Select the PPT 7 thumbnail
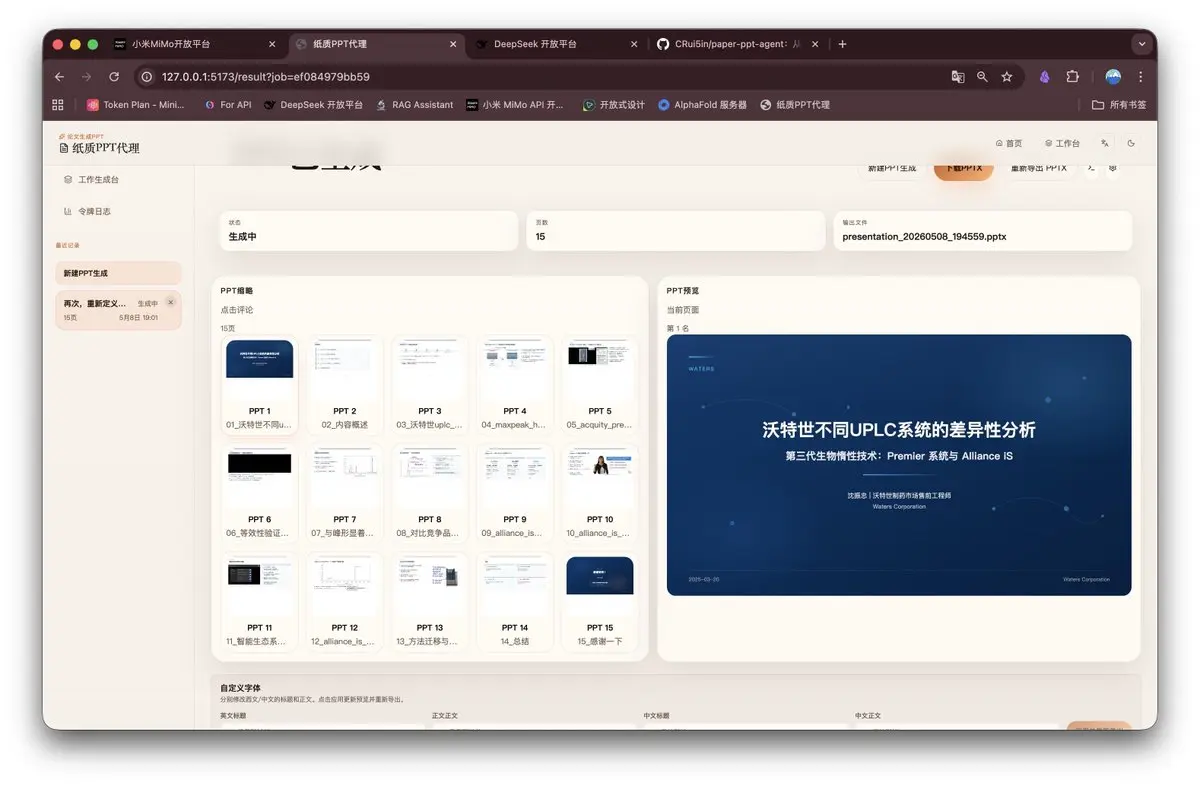Screen dimensions: 1200x786 tap(345, 496)
